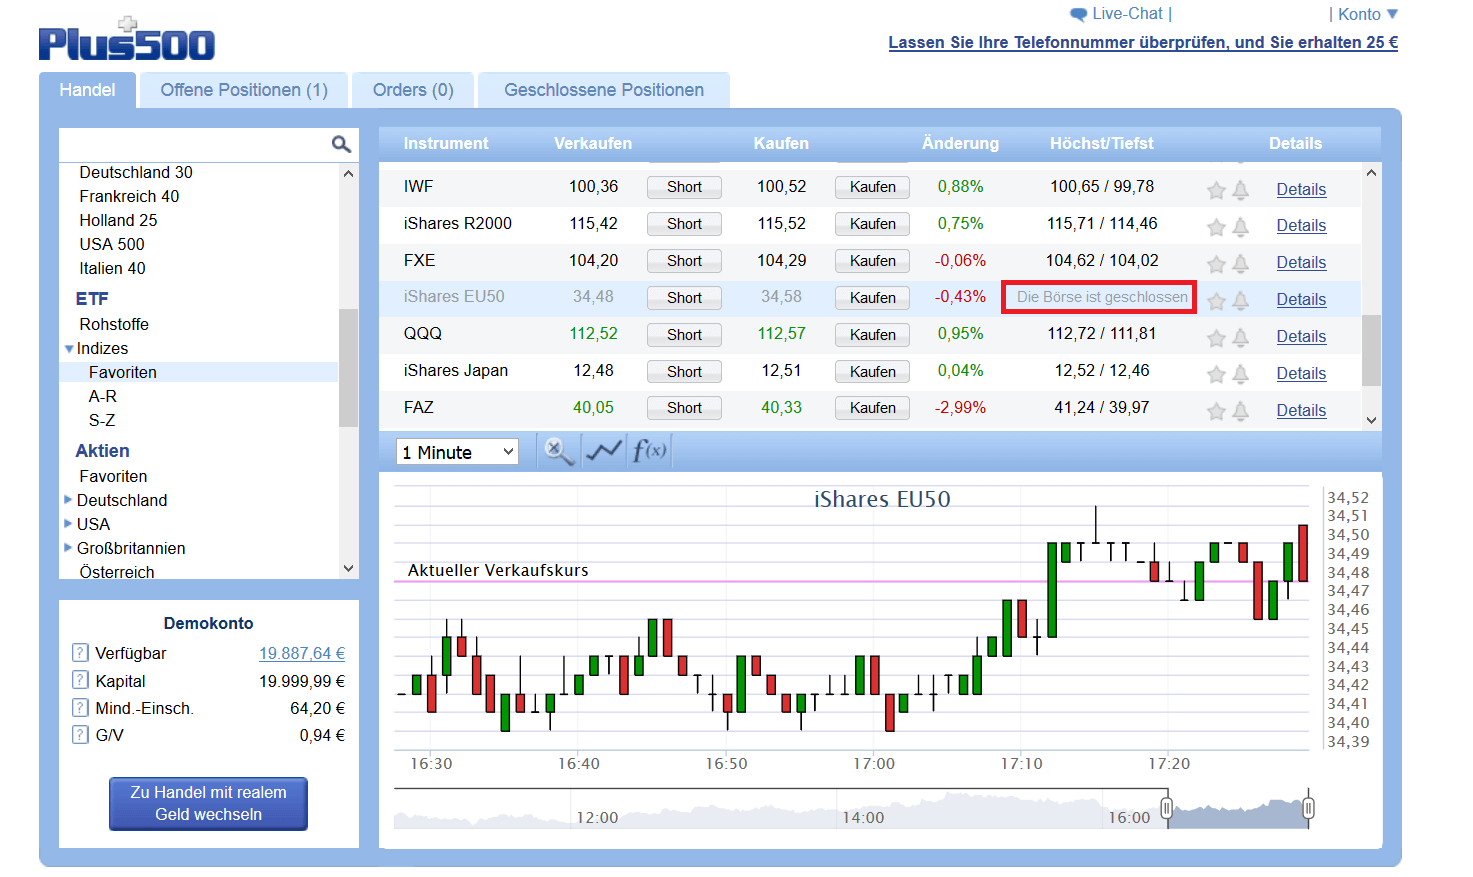
Task: Open the 1 Minute interval dropdown
Action: click(x=457, y=452)
